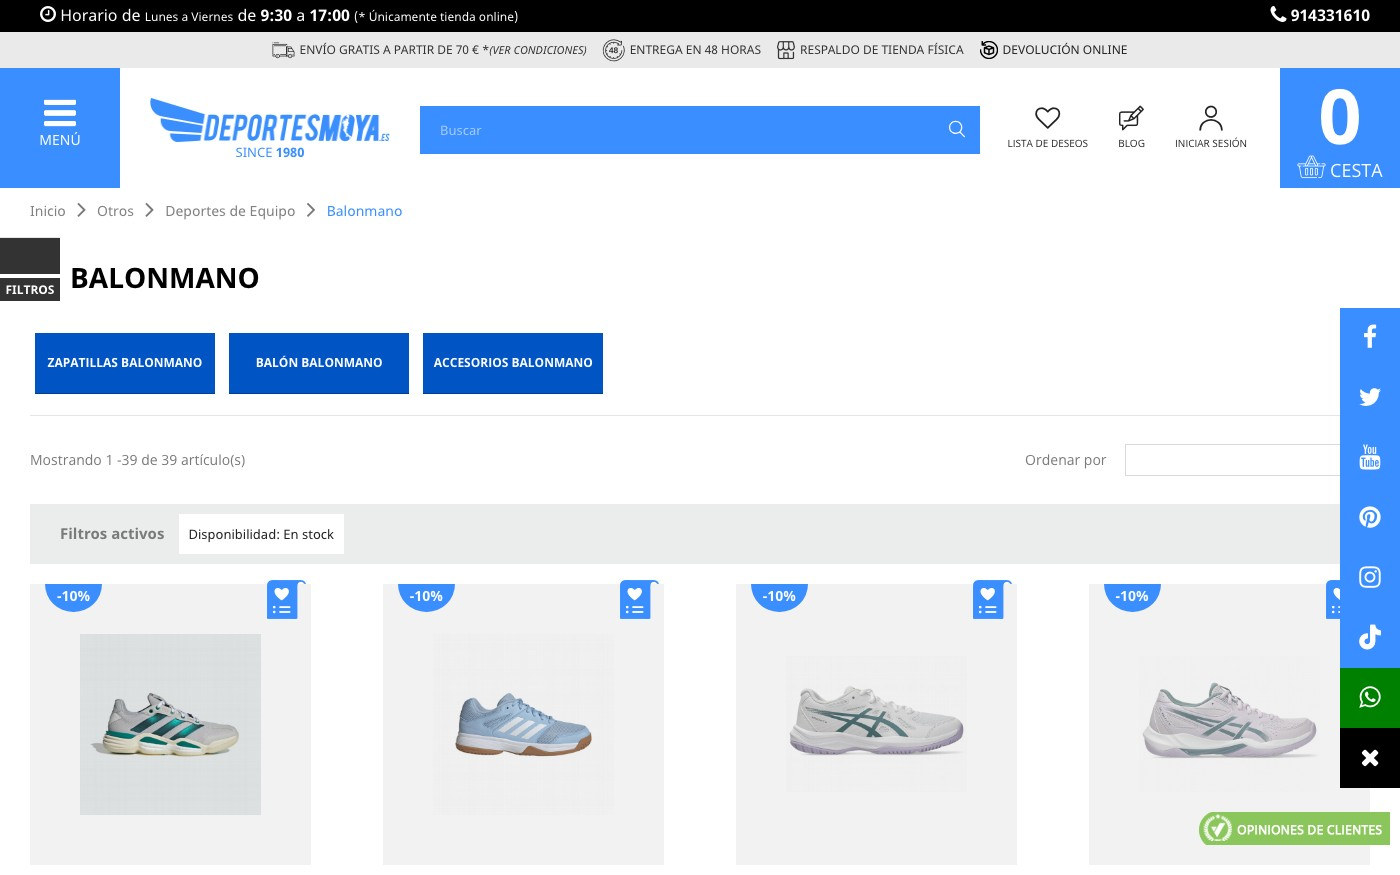1400x875 pixels.
Task: Open the FILTROS side panel
Action: click(30, 270)
